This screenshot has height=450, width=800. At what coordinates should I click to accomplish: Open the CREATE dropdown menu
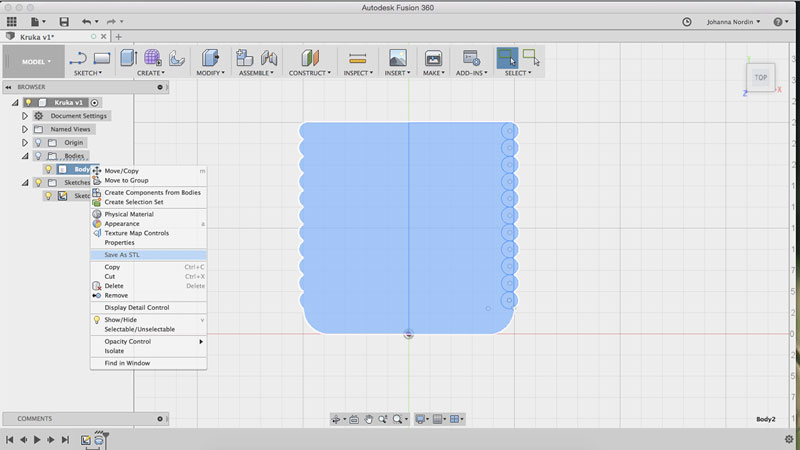151,73
